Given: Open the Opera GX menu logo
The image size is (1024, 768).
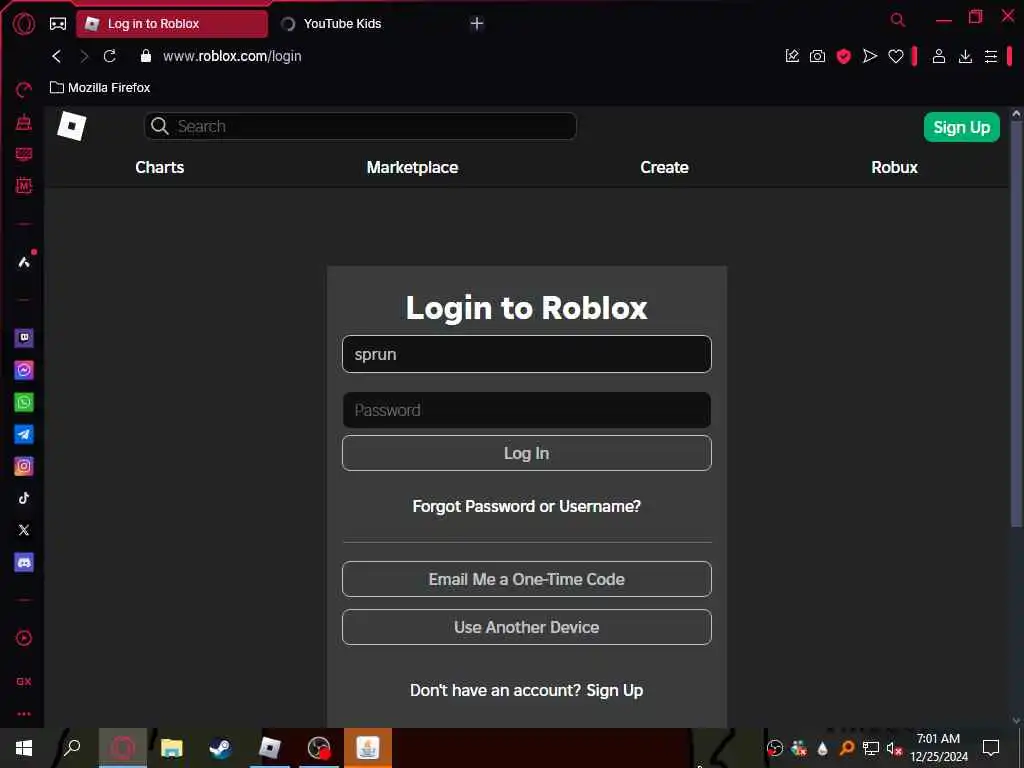Looking at the screenshot, I should click(x=24, y=24).
